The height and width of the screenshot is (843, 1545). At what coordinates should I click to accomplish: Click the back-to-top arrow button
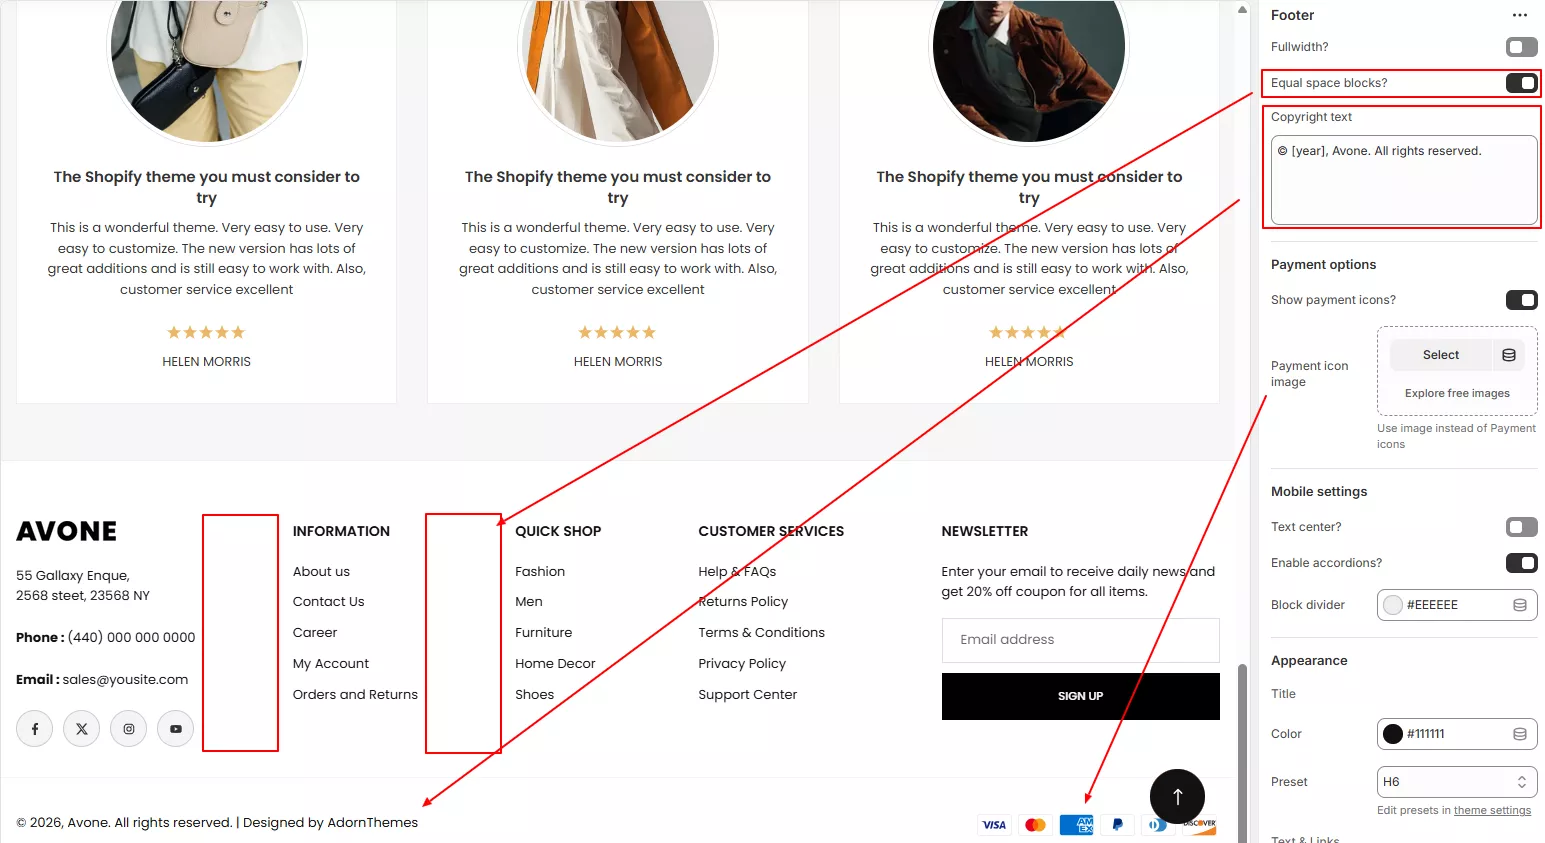(x=1177, y=796)
